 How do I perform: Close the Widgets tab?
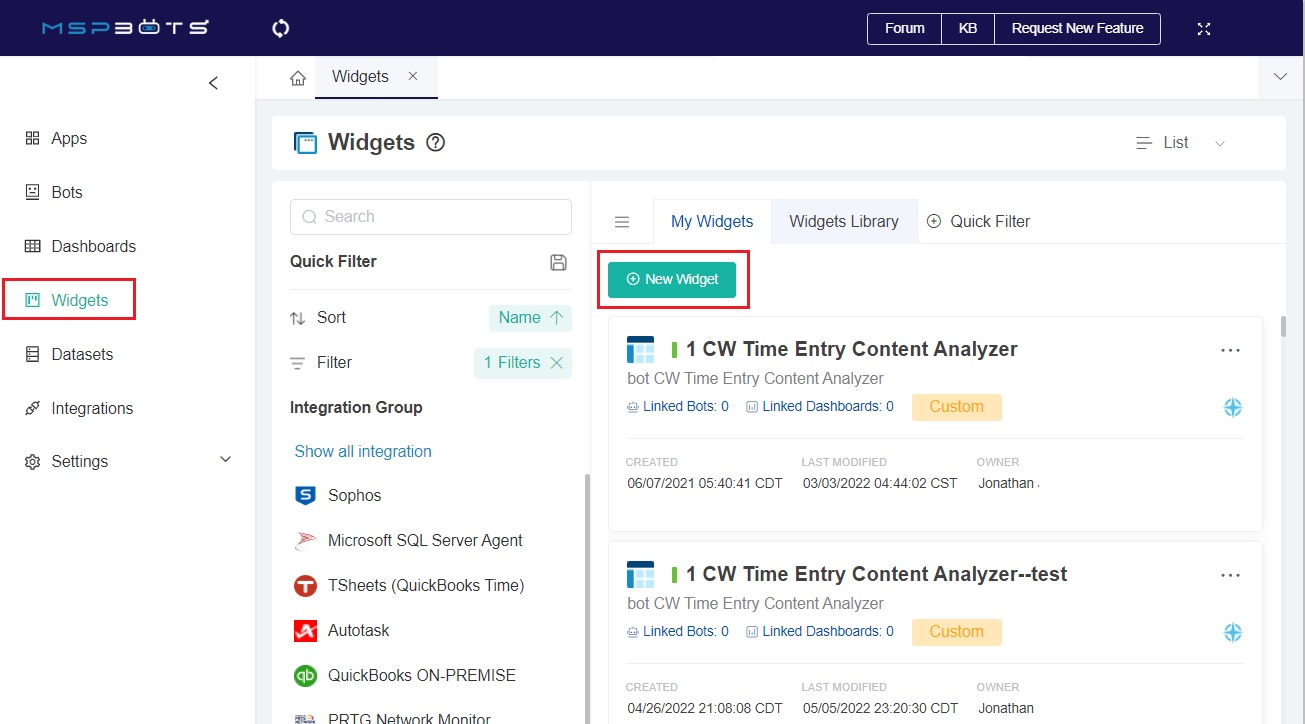413,77
